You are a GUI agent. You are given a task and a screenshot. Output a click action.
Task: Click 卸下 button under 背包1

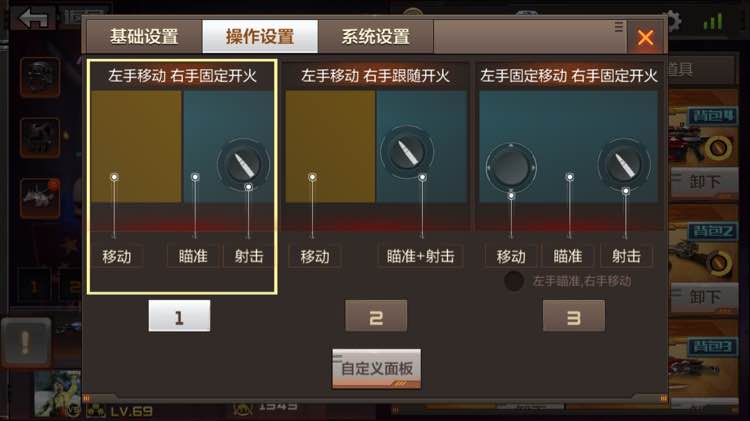704,182
